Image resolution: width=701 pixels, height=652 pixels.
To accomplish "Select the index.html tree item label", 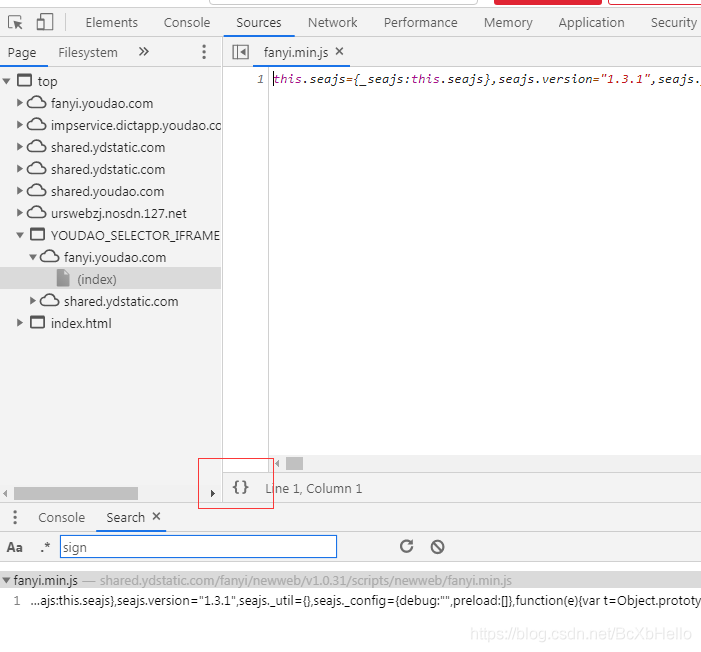I will [81, 323].
